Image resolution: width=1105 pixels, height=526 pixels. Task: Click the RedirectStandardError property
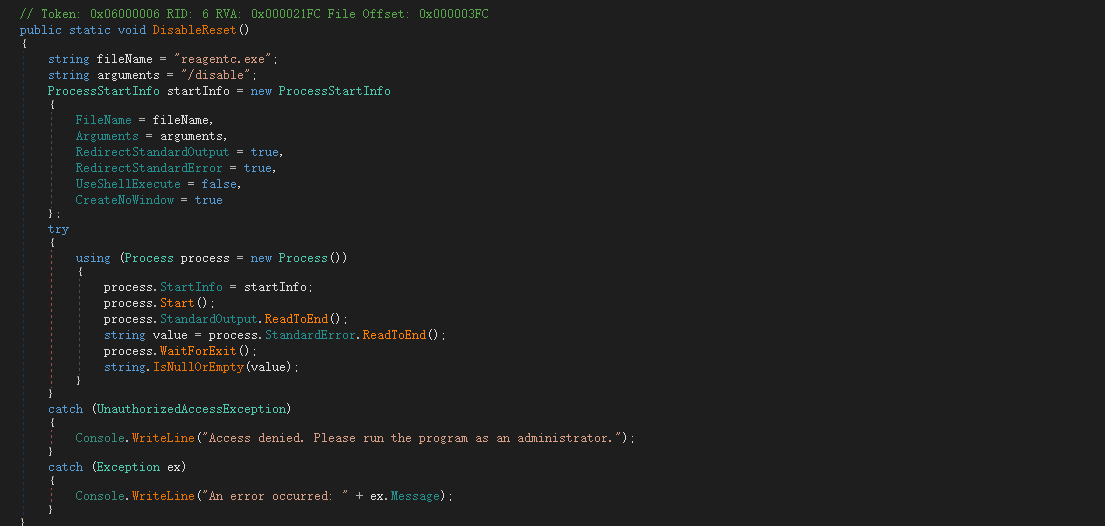click(149, 168)
